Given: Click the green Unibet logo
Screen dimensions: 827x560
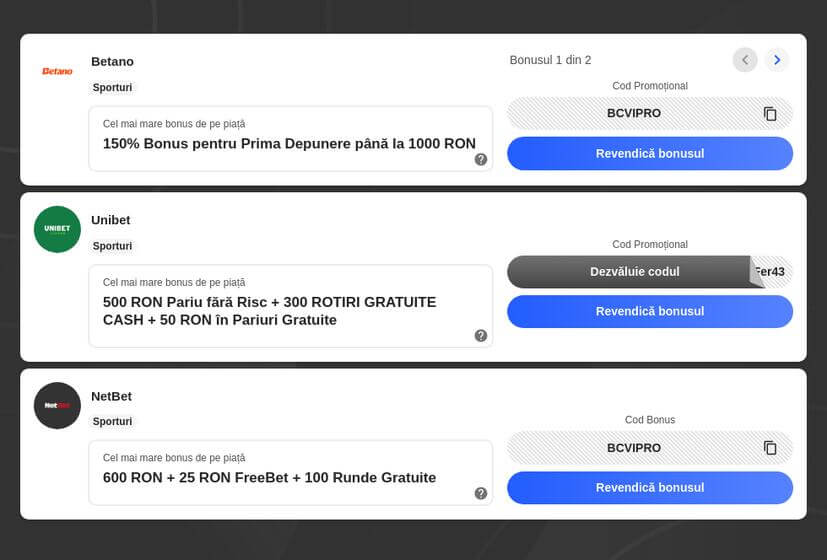Looking at the screenshot, I should (x=57, y=229).
